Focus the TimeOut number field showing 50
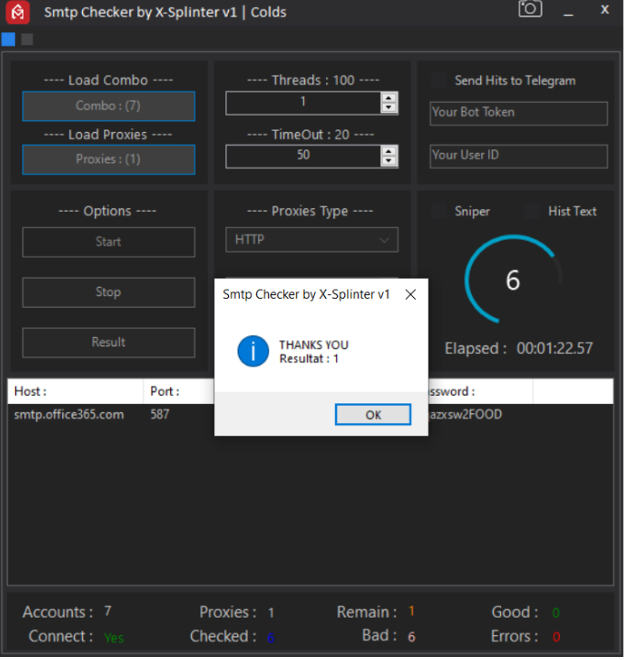Screen dimensions: 625x660 tap(303, 156)
